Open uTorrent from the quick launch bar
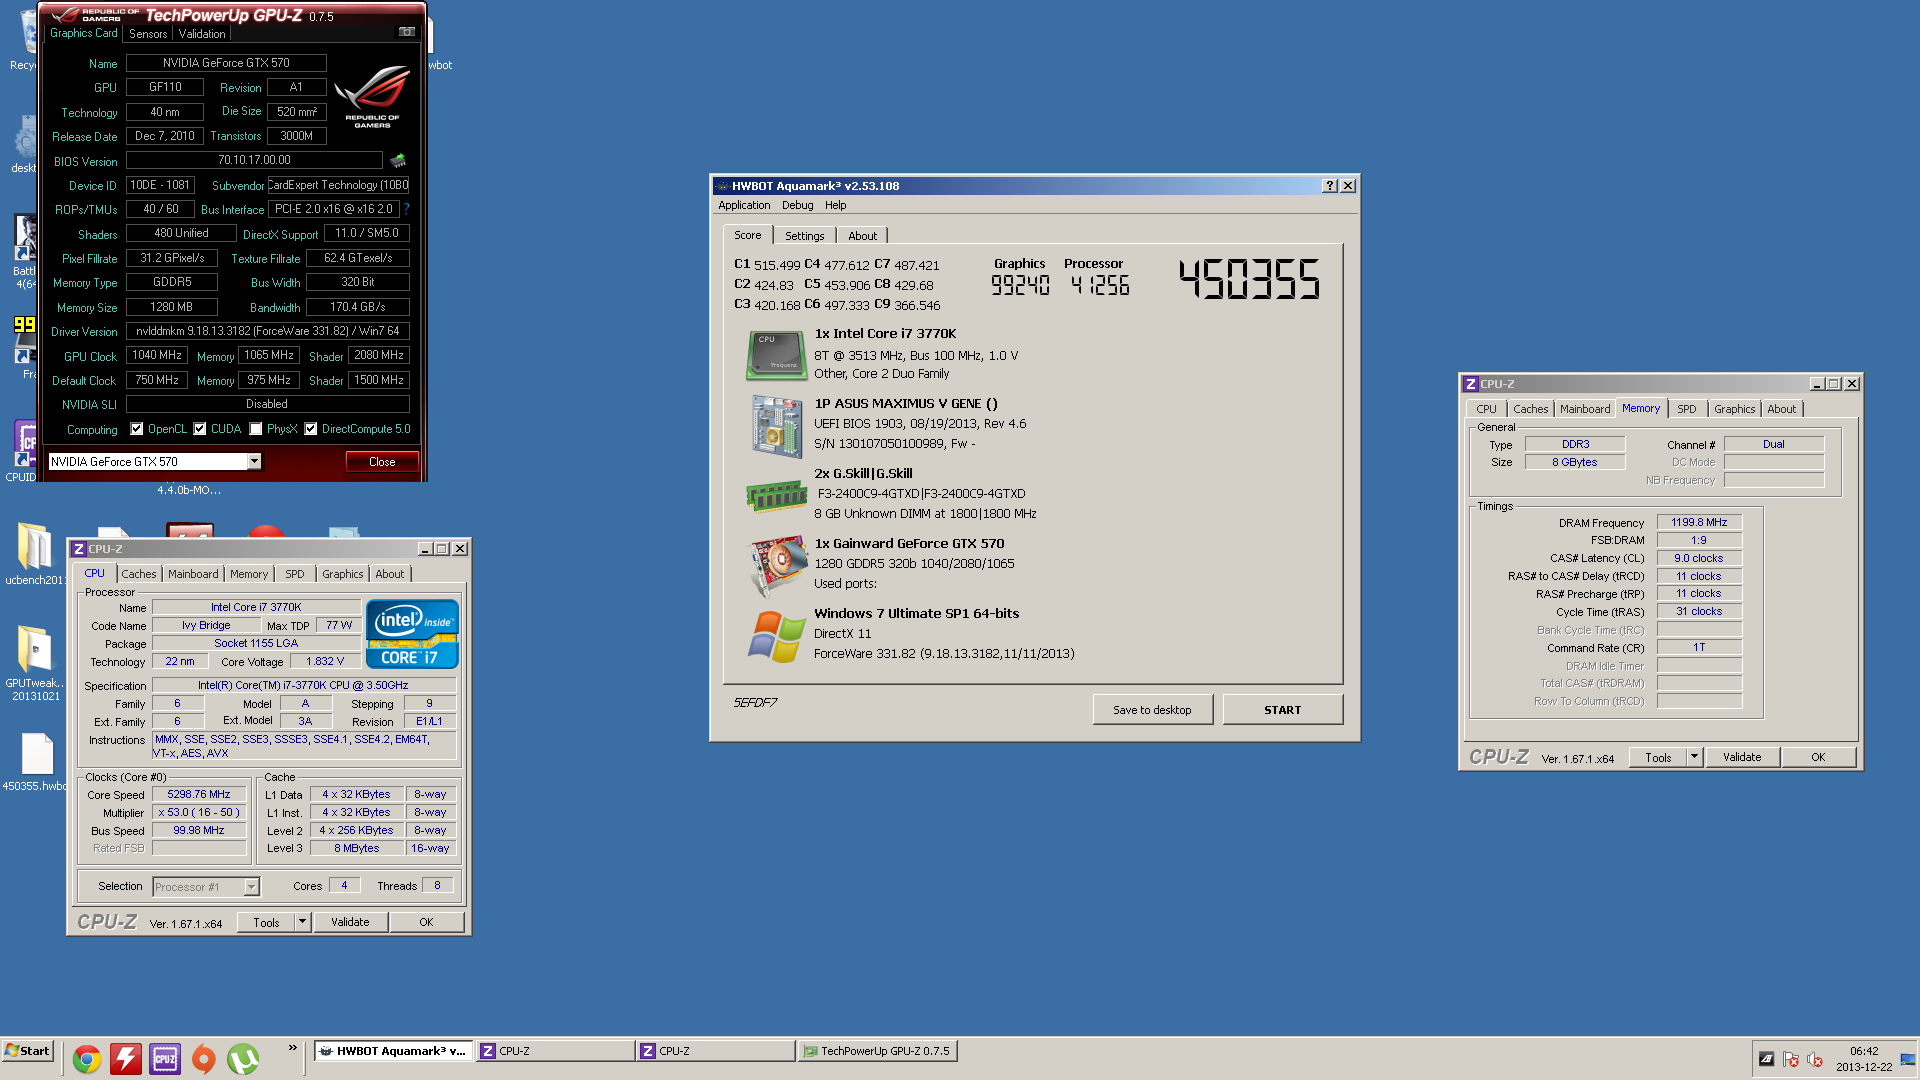Viewport: 1920px width, 1080px height. (243, 1058)
